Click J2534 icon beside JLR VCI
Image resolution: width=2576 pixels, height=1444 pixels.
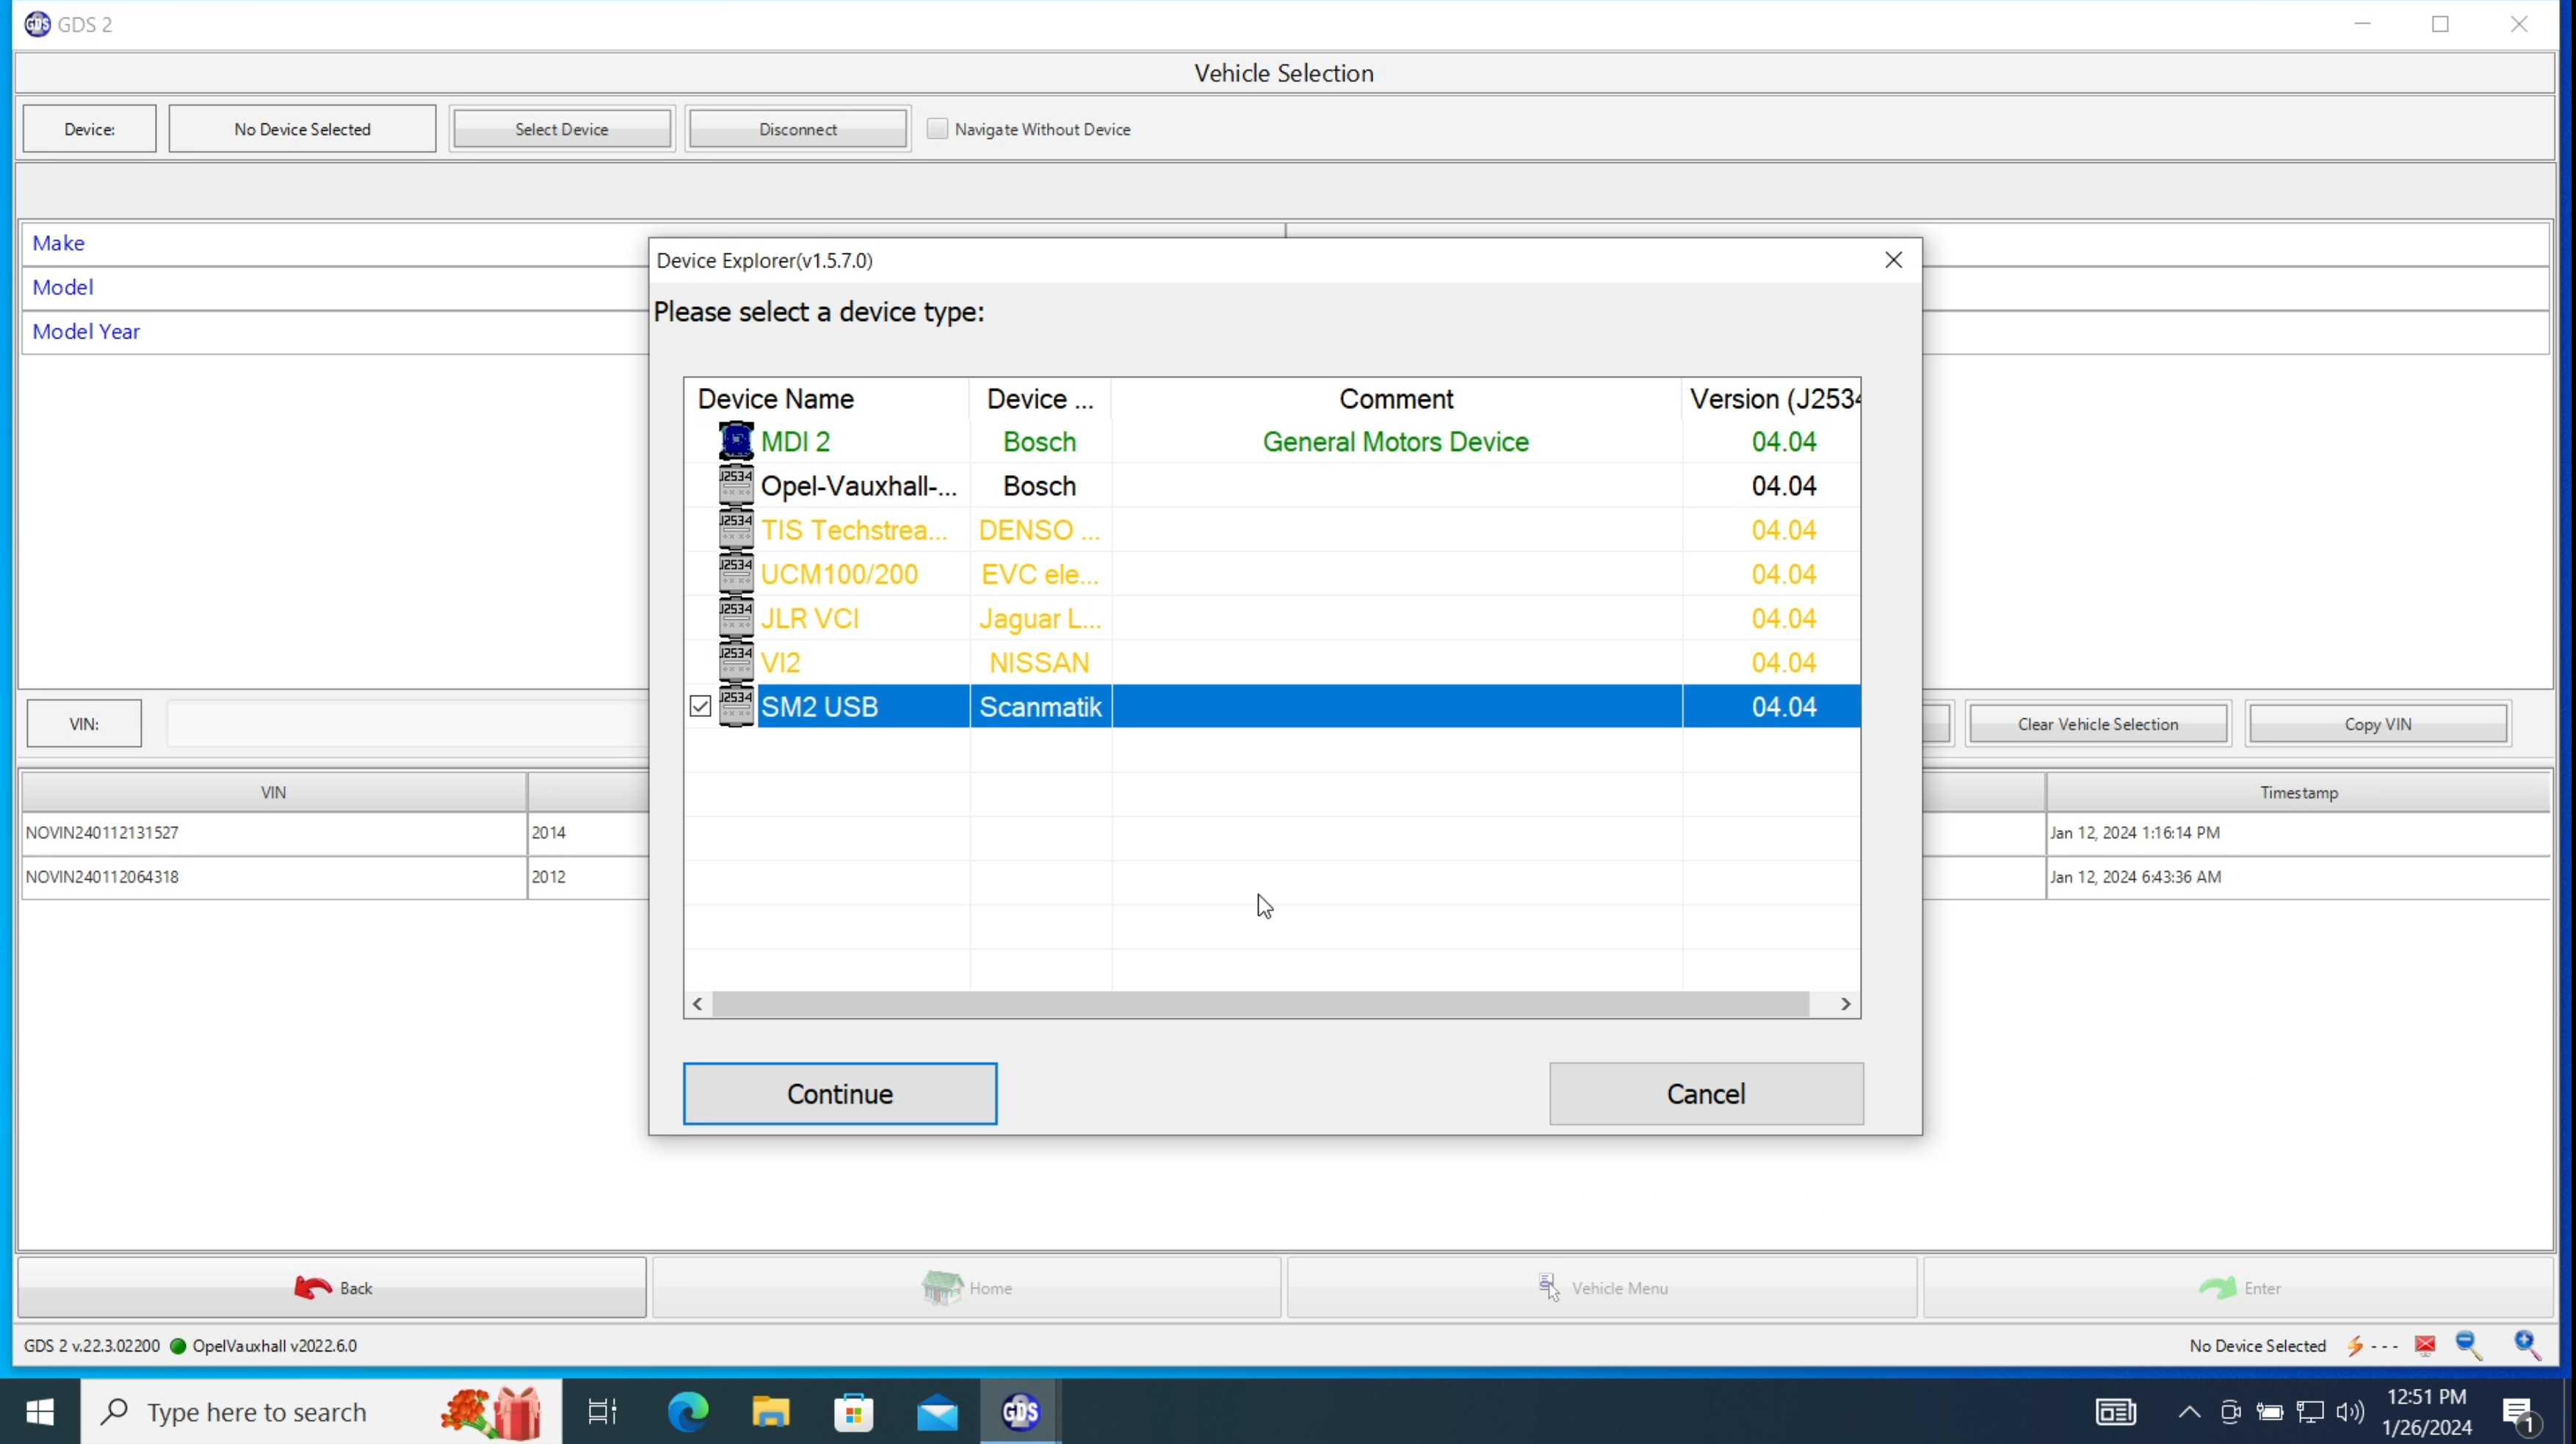coord(736,618)
